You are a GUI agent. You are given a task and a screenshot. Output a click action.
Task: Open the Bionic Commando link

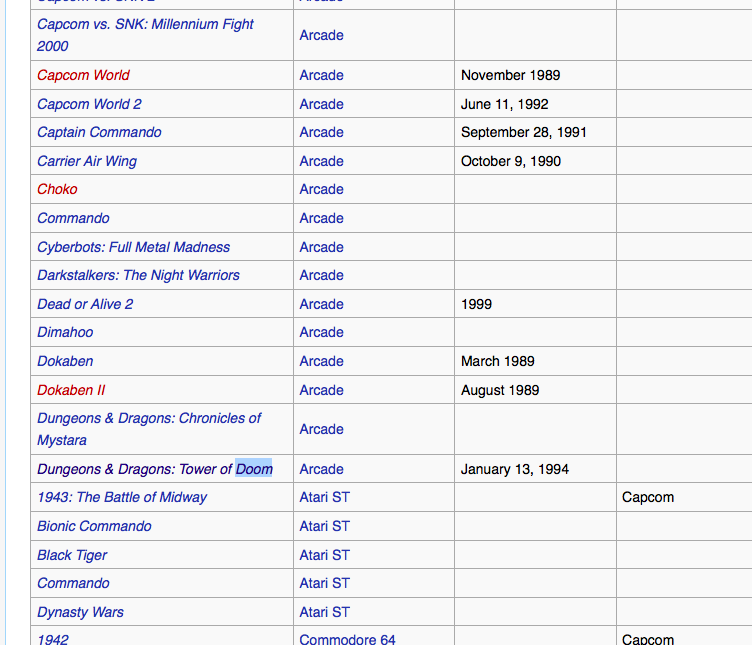click(x=94, y=526)
